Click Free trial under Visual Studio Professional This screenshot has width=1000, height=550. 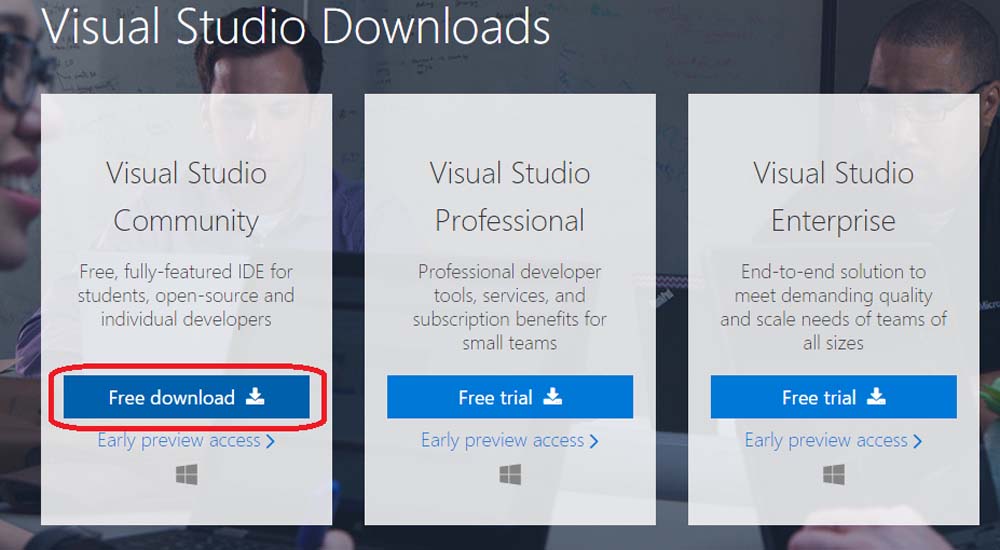(x=510, y=397)
